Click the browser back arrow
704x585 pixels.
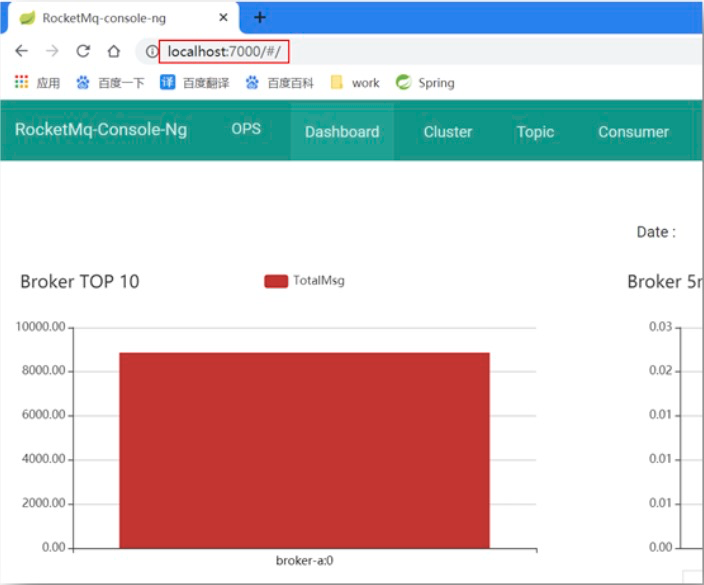click(22, 51)
